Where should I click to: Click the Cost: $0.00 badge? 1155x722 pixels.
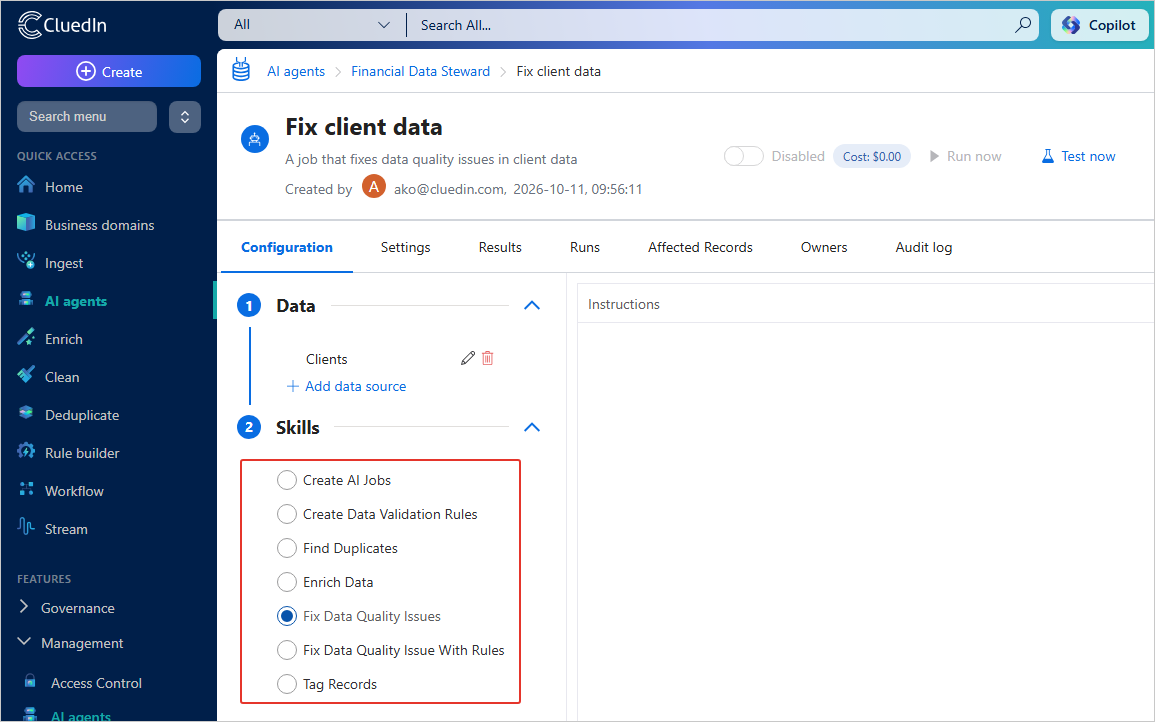click(x=871, y=156)
